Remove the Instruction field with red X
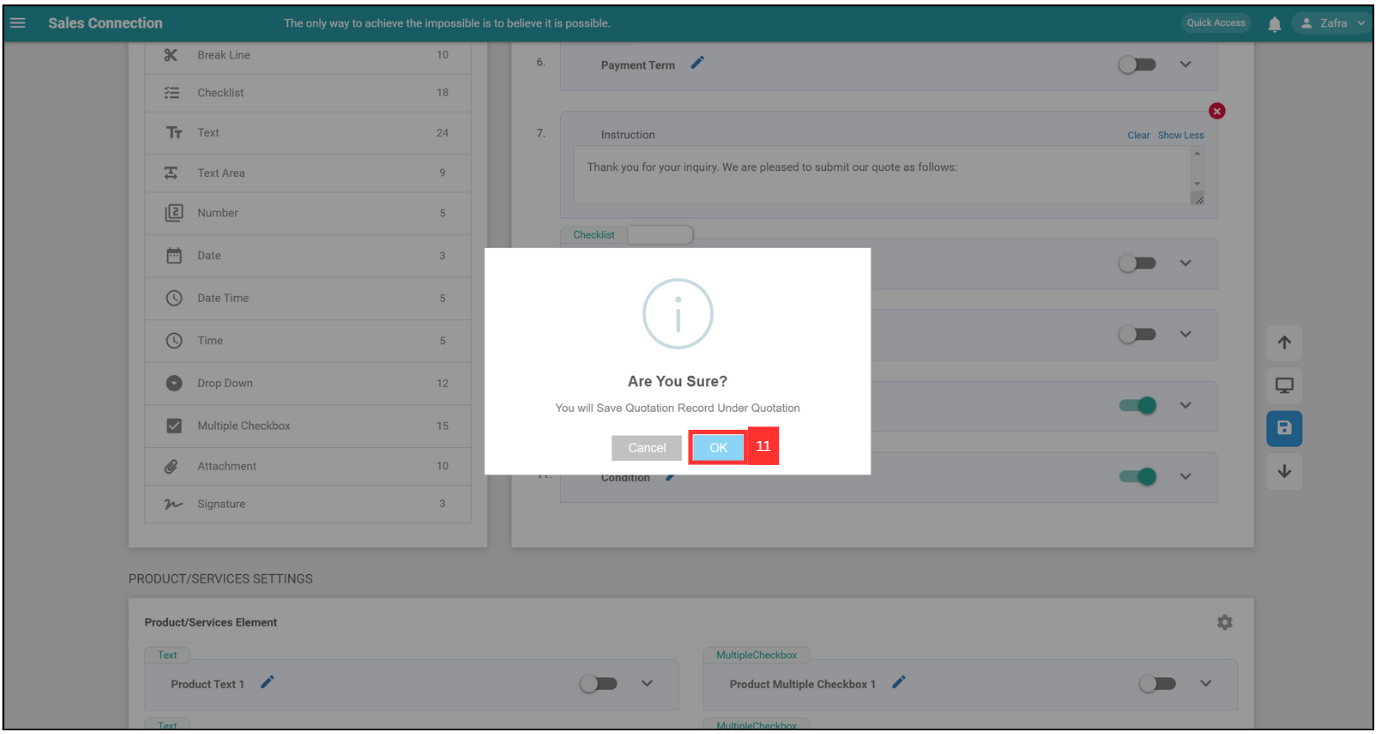1379x734 pixels. tap(1217, 111)
